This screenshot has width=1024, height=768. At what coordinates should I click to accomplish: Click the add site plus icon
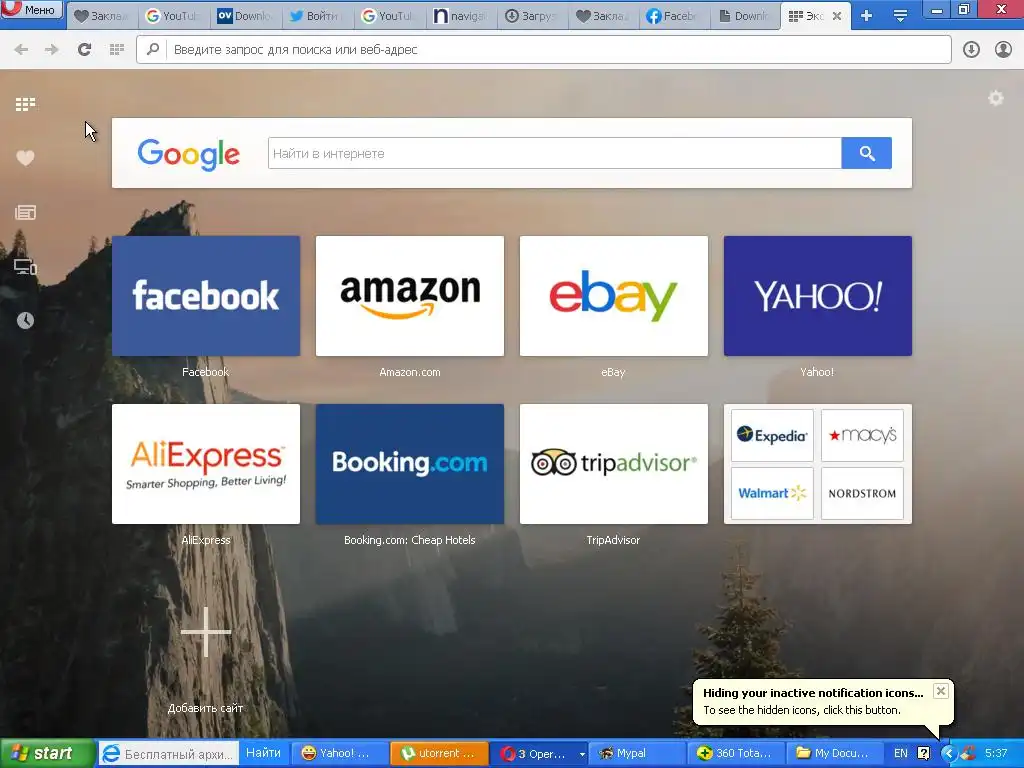[206, 632]
